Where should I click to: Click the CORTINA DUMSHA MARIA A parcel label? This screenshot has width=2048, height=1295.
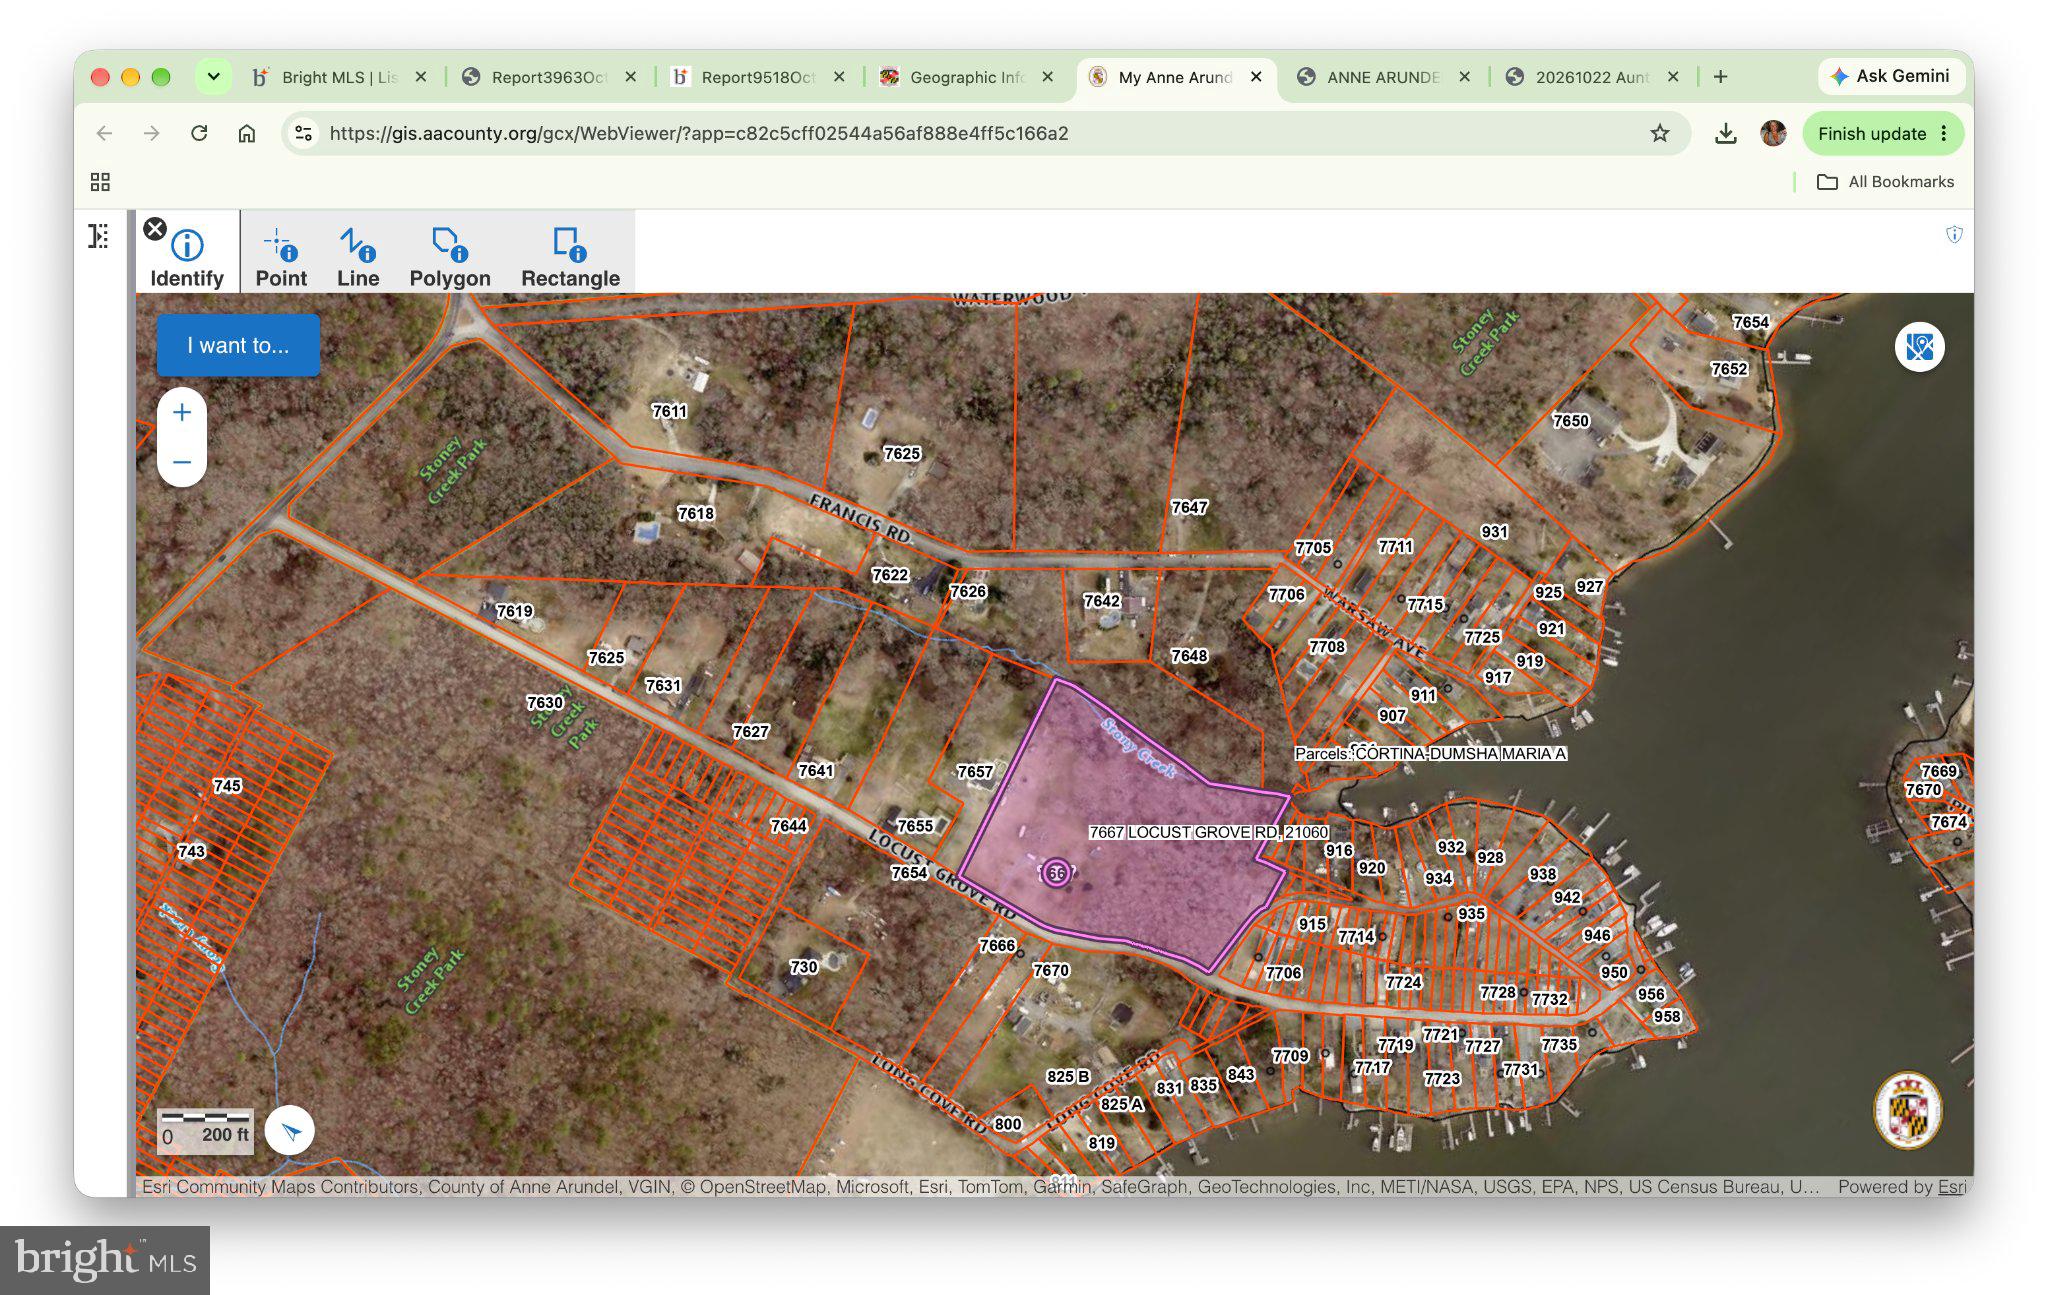[x=1430, y=754]
